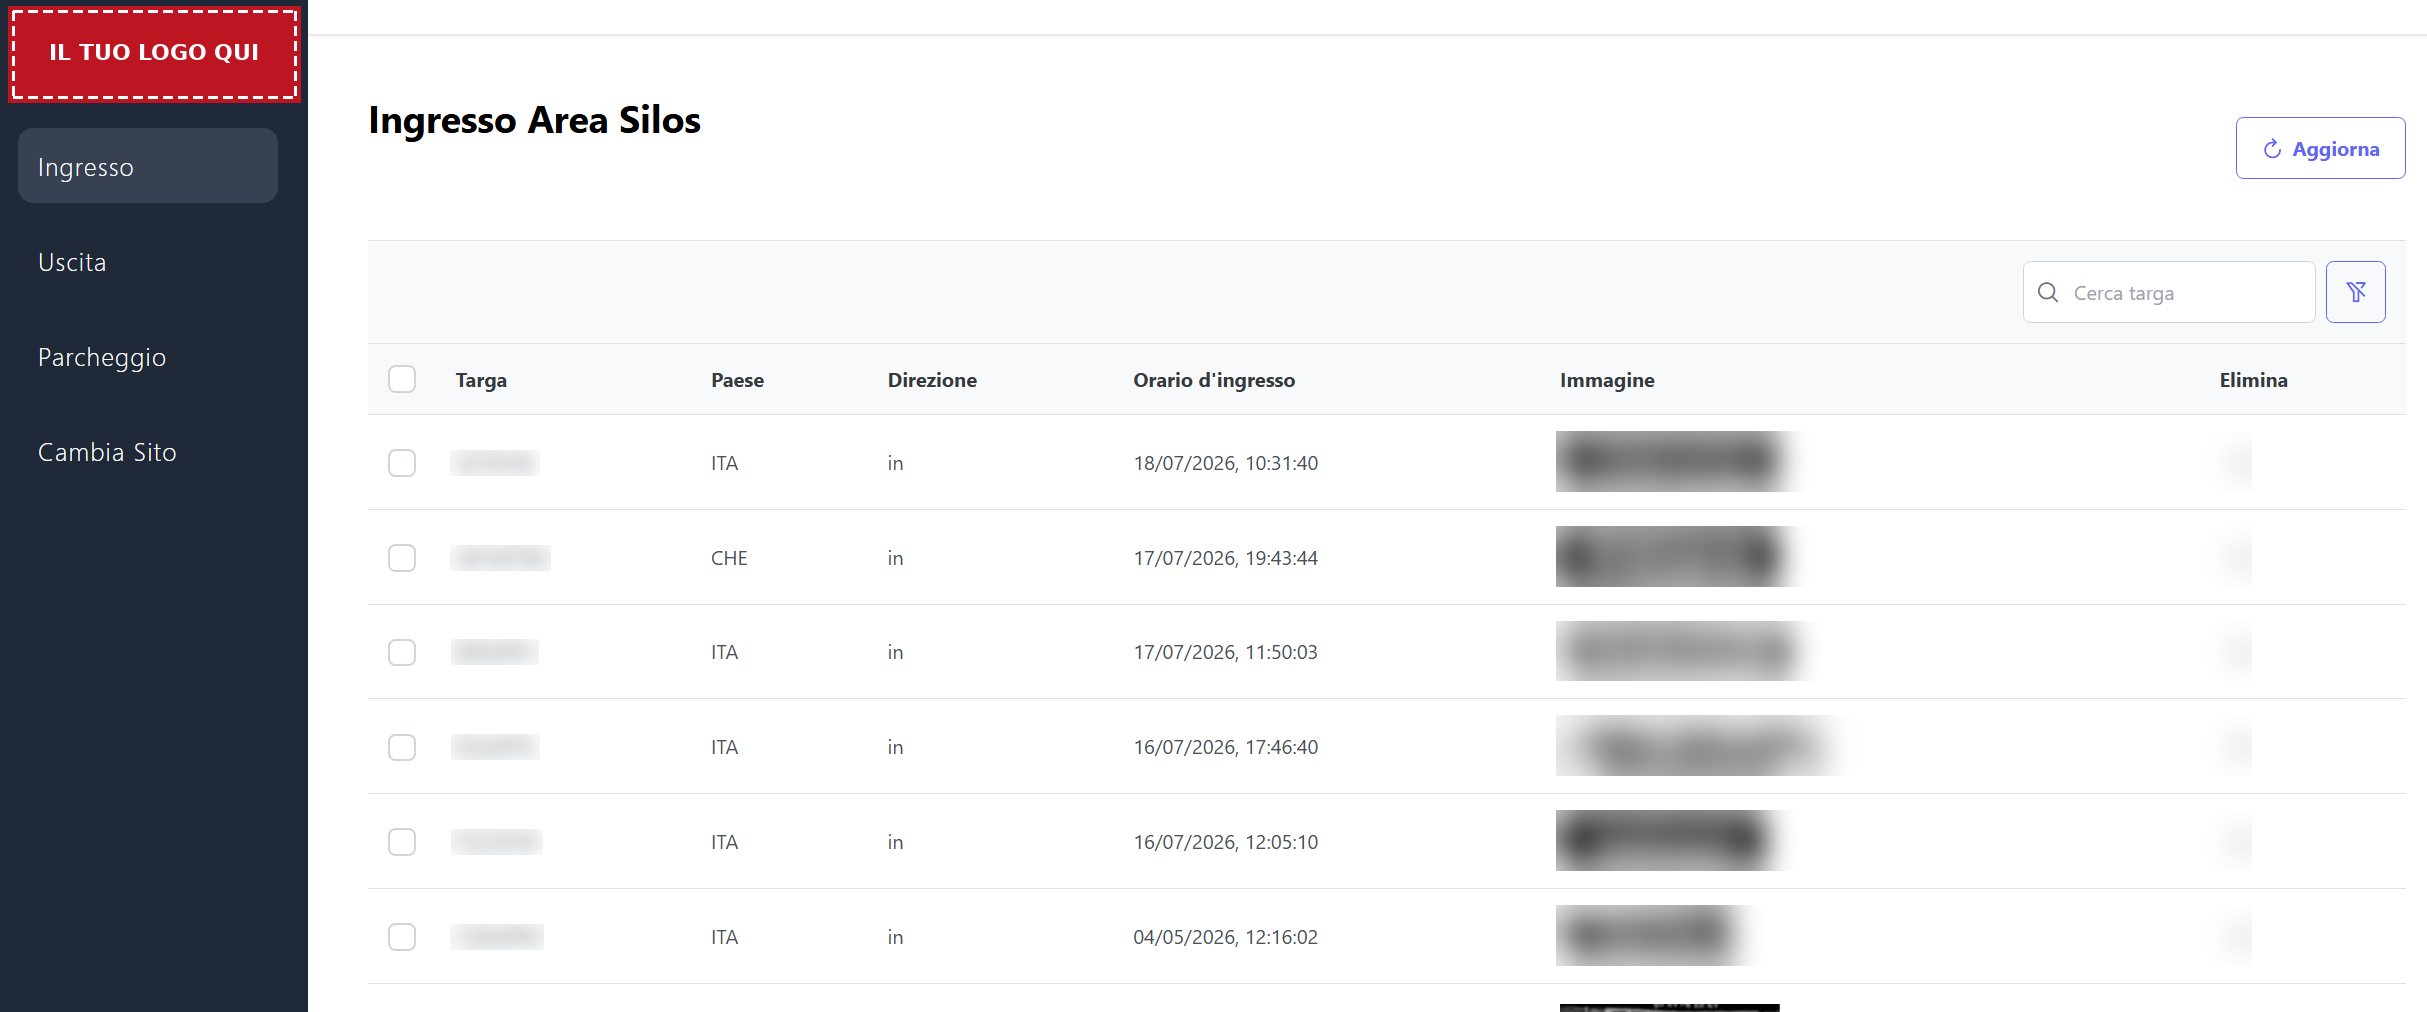2427x1012 pixels.
Task: Focus the Cerca targa search field
Action: coord(2168,292)
